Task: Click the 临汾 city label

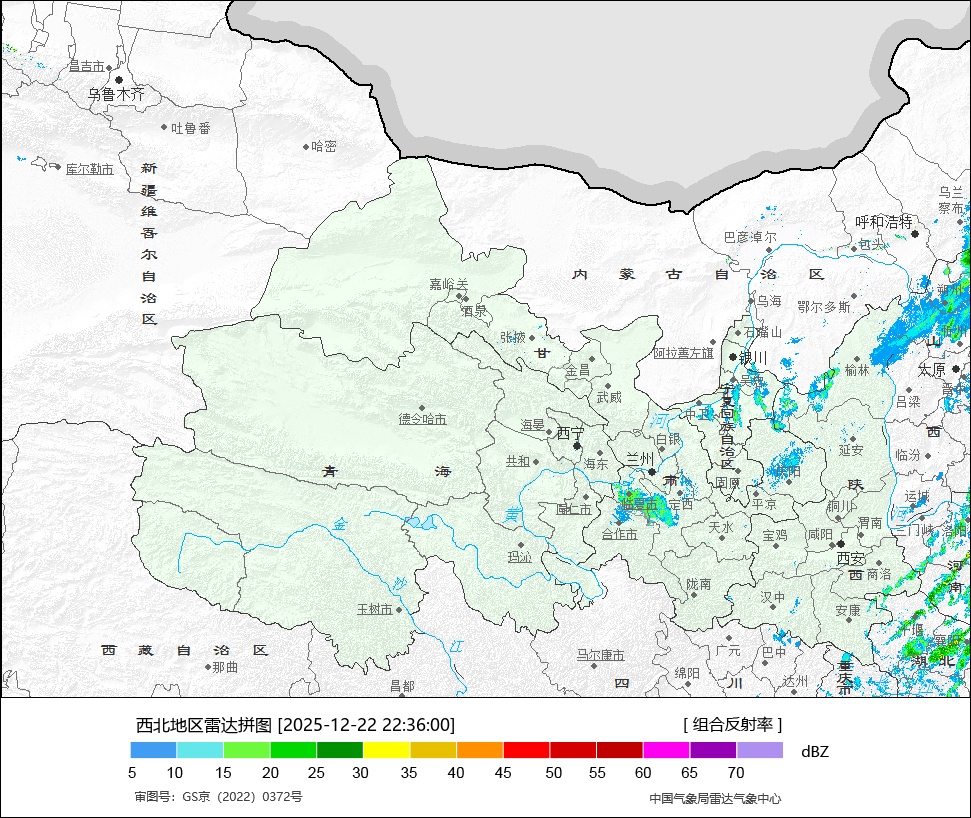Action: click(x=908, y=455)
